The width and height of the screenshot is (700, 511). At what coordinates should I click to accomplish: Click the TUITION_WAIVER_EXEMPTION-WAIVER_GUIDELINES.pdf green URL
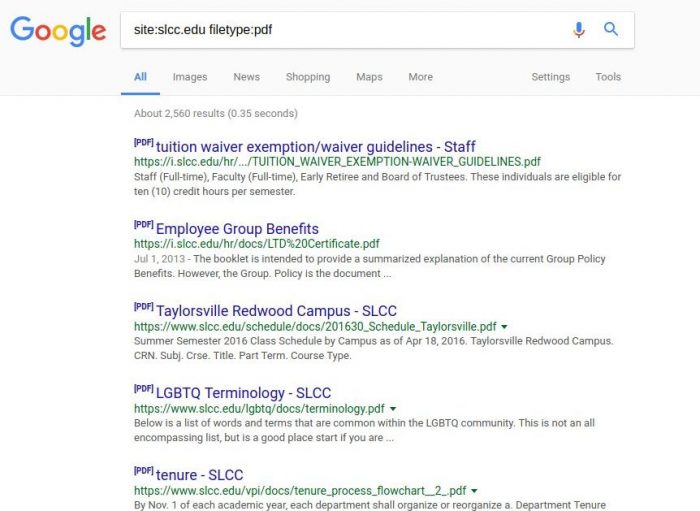(337, 162)
